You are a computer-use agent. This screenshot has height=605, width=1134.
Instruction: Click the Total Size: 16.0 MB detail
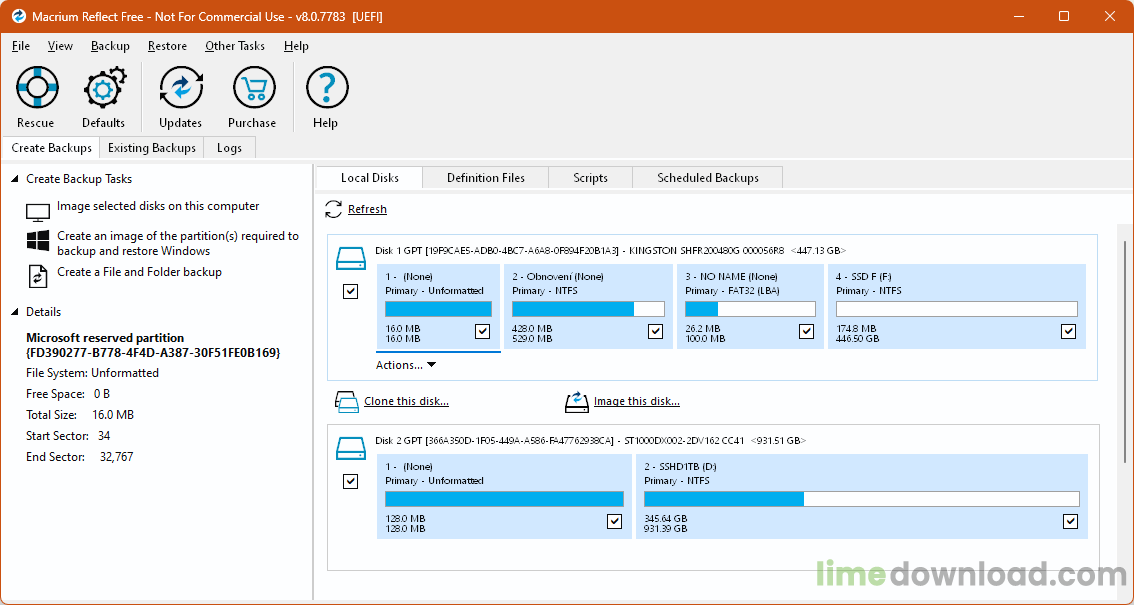click(80, 416)
